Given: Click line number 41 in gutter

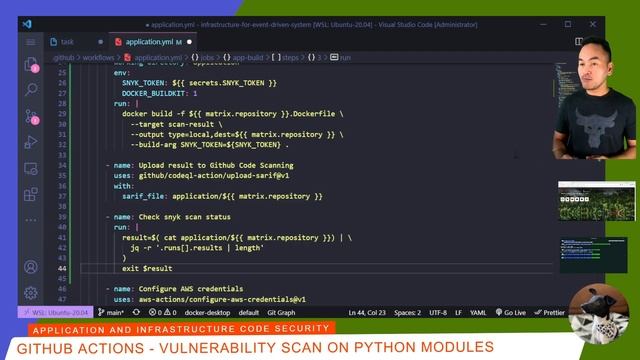Looking at the screenshot, I should 62,237.
